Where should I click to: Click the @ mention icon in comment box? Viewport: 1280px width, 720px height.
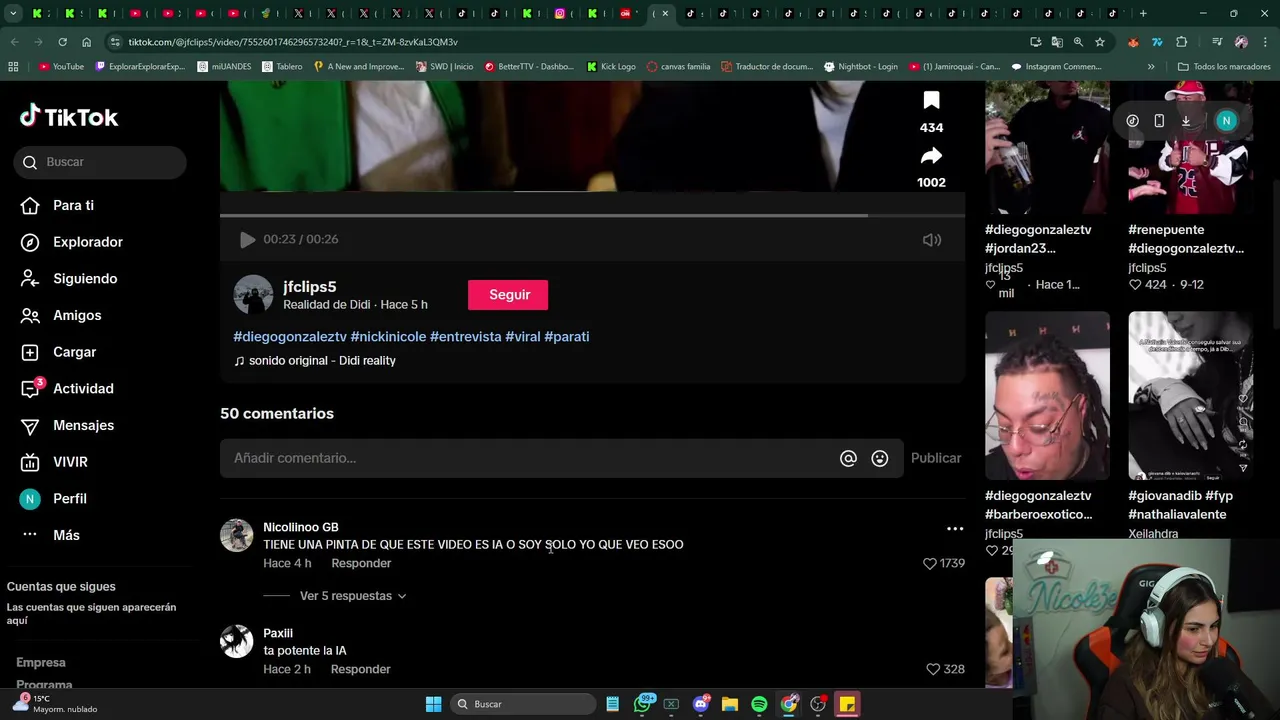tap(848, 458)
